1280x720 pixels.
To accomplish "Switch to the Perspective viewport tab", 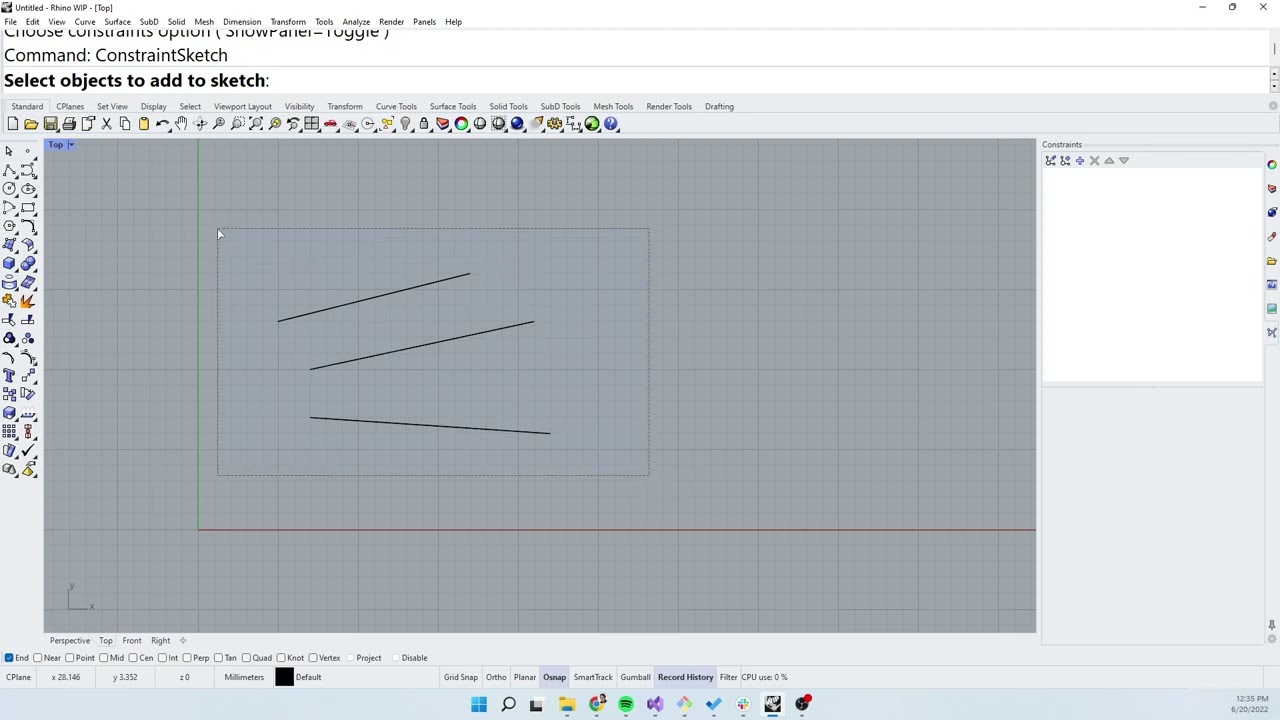I will pyautogui.click(x=70, y=641).
